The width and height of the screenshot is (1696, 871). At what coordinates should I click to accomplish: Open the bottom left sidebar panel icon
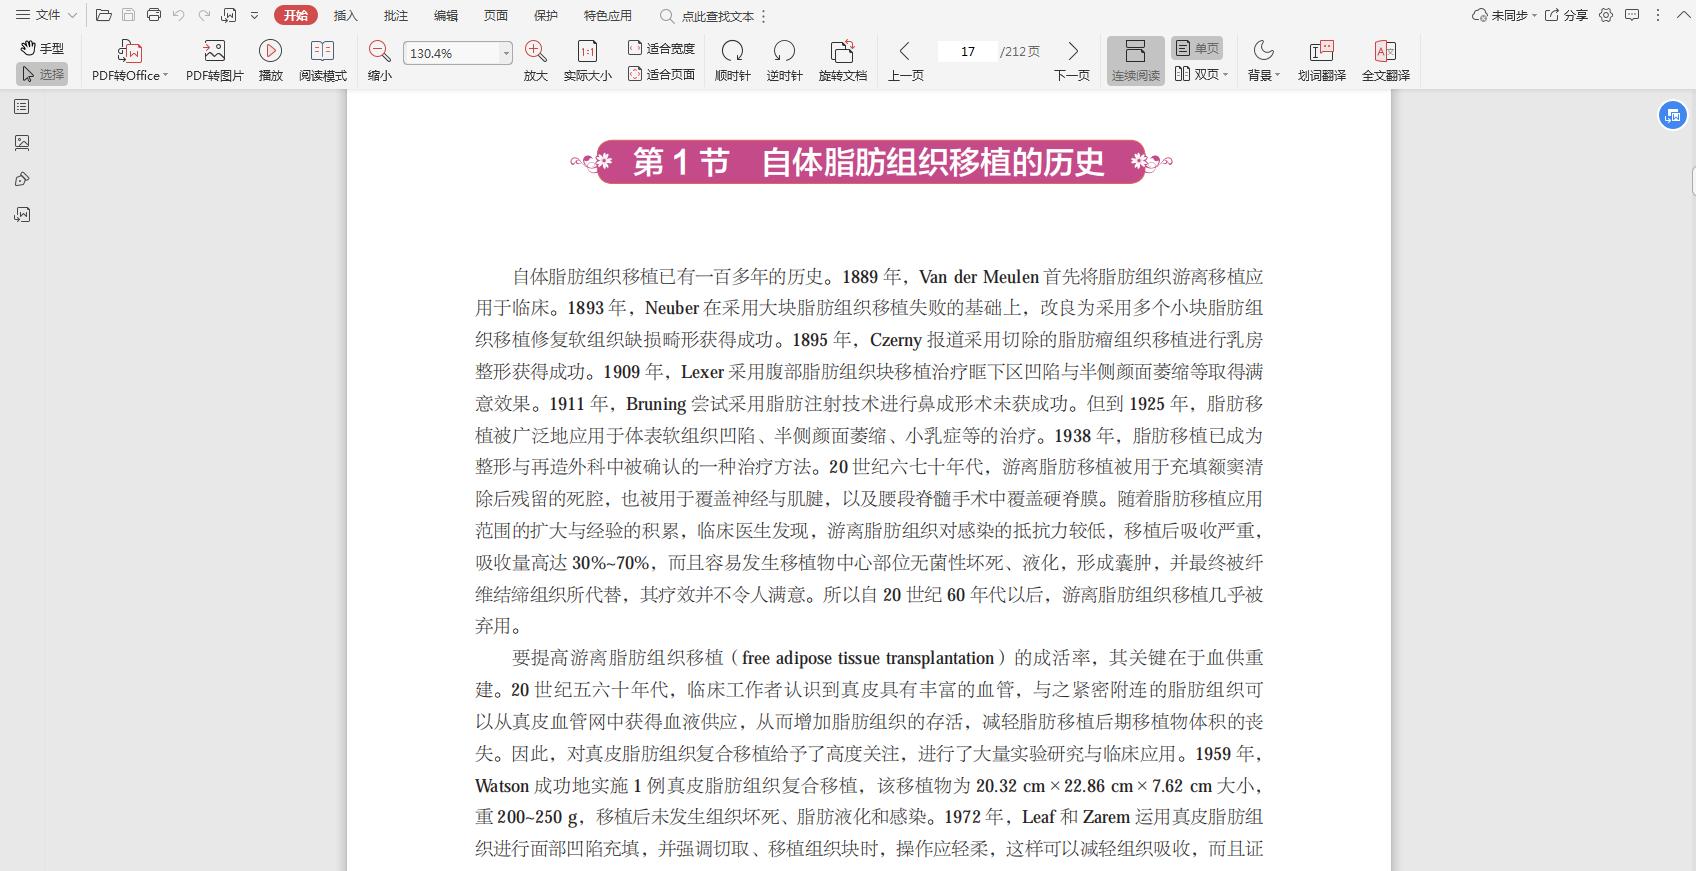click(x=22, y=215)
